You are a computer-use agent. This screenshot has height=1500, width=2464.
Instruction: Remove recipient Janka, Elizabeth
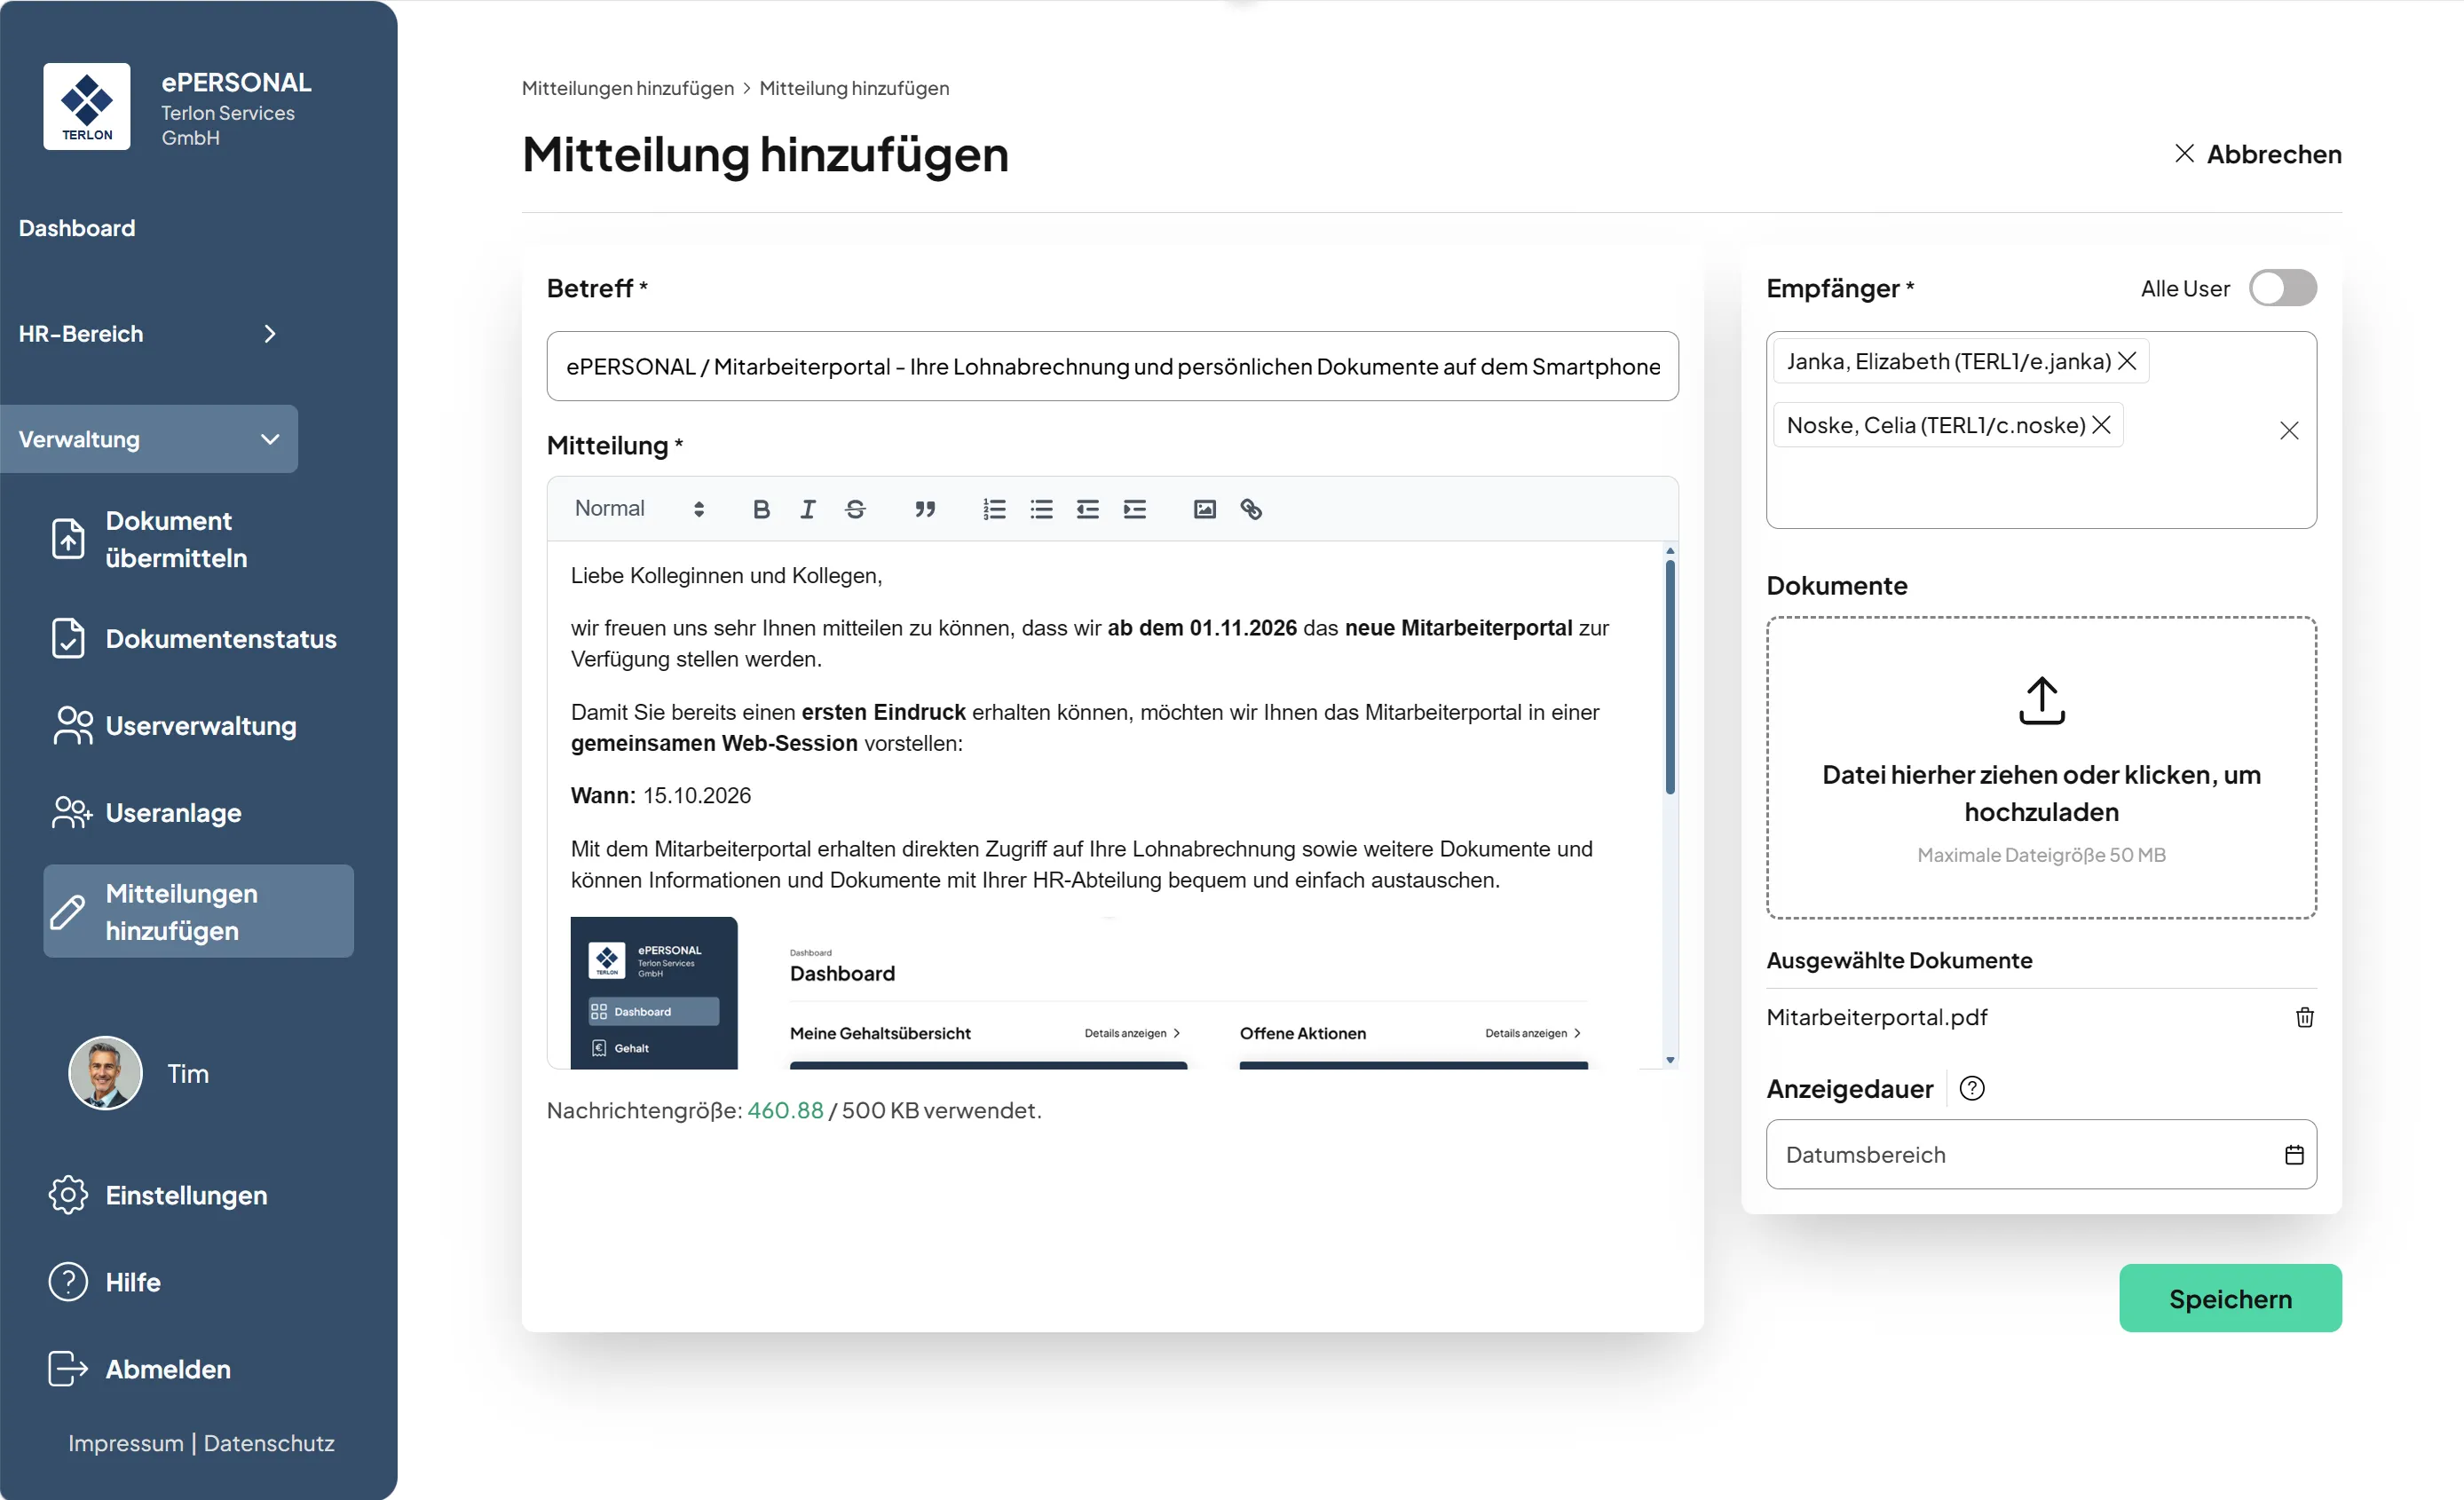pos(2127,361)
